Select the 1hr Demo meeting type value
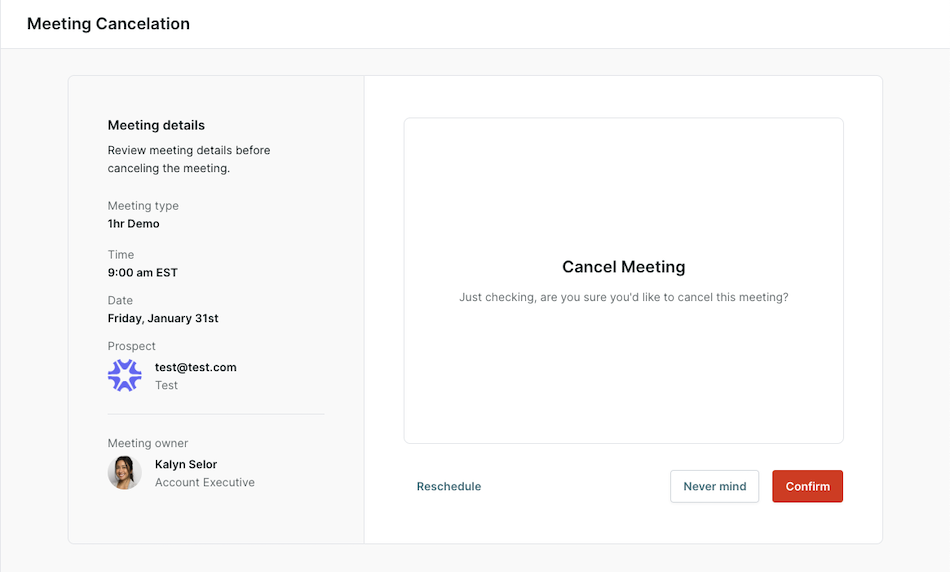This screenshot has height=572, width=950. 133,224
